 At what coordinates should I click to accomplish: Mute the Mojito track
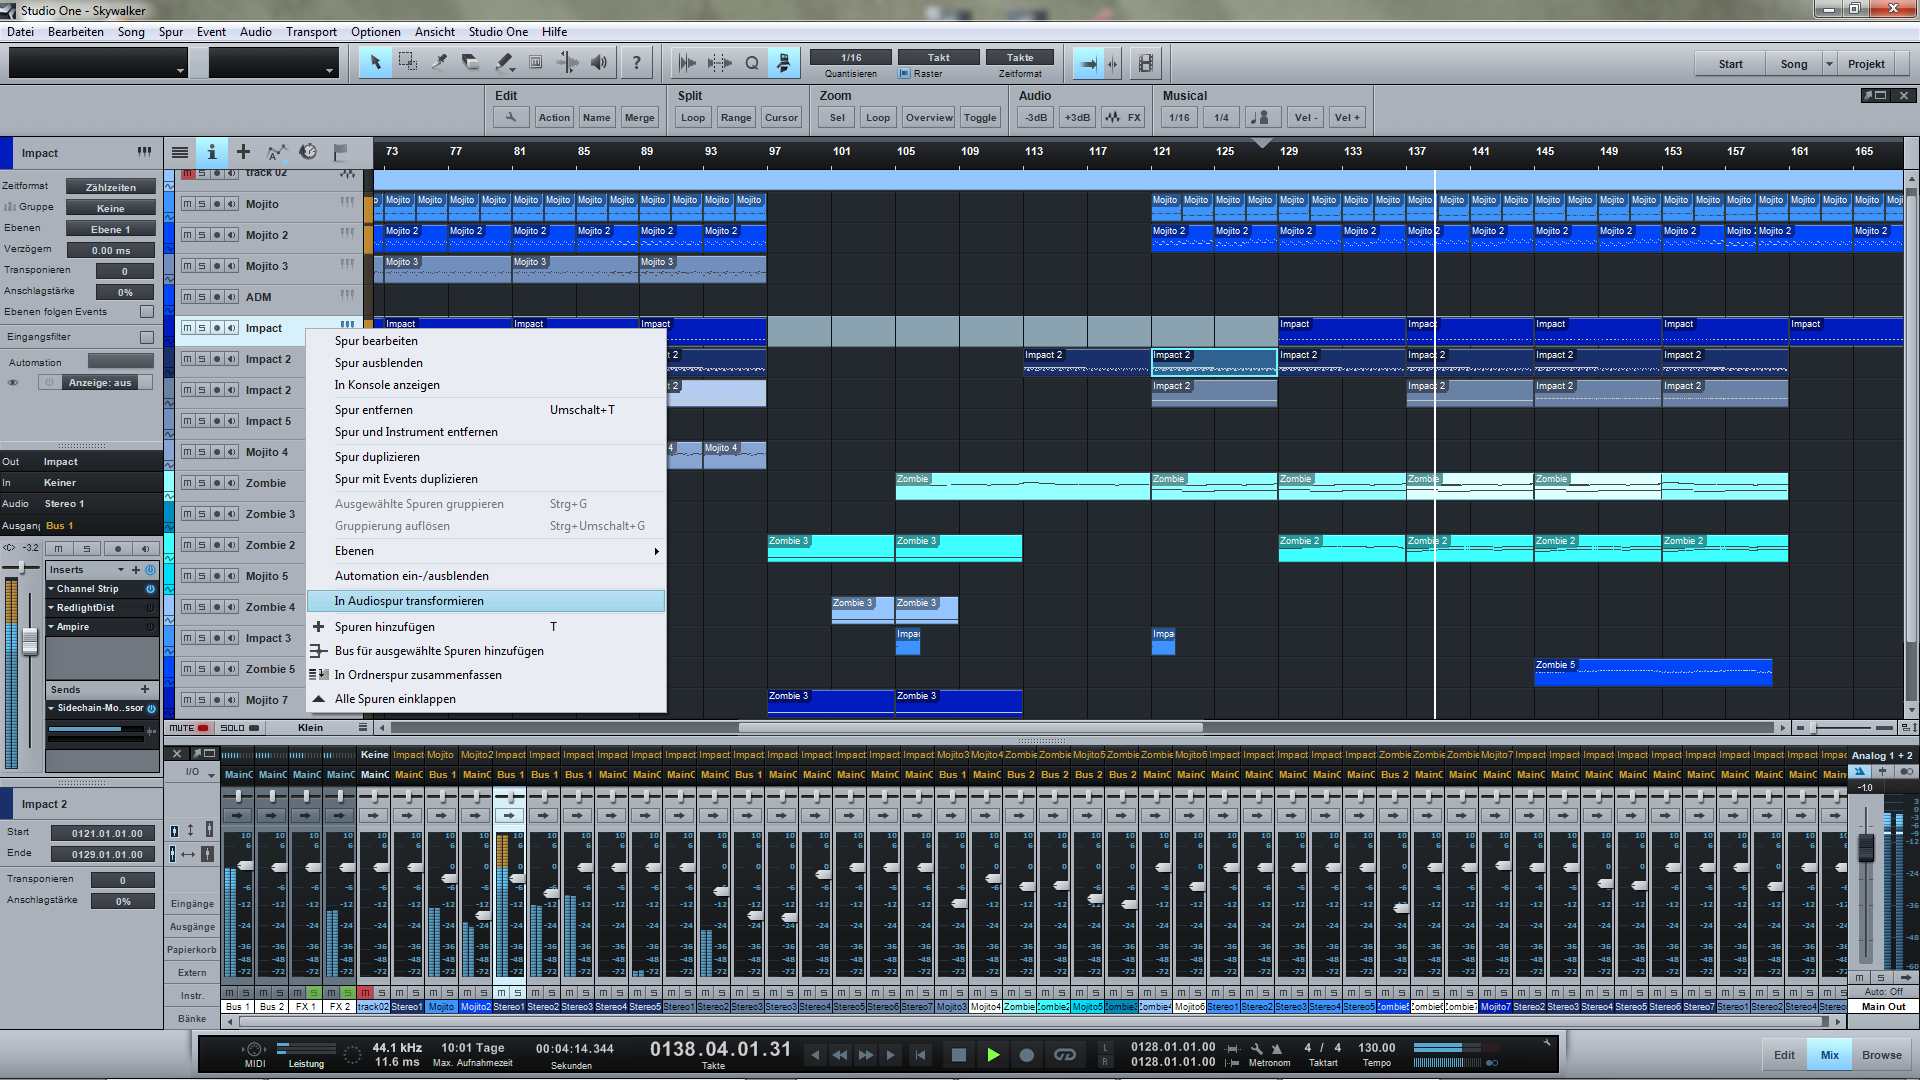[x=187, y=204]
